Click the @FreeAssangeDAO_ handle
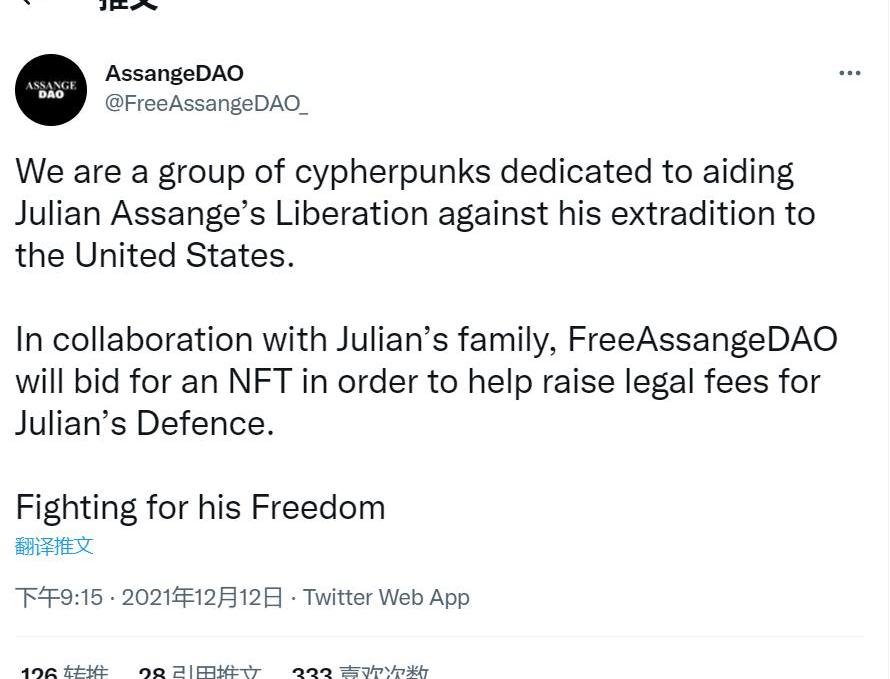 click(x=207, y=103)
